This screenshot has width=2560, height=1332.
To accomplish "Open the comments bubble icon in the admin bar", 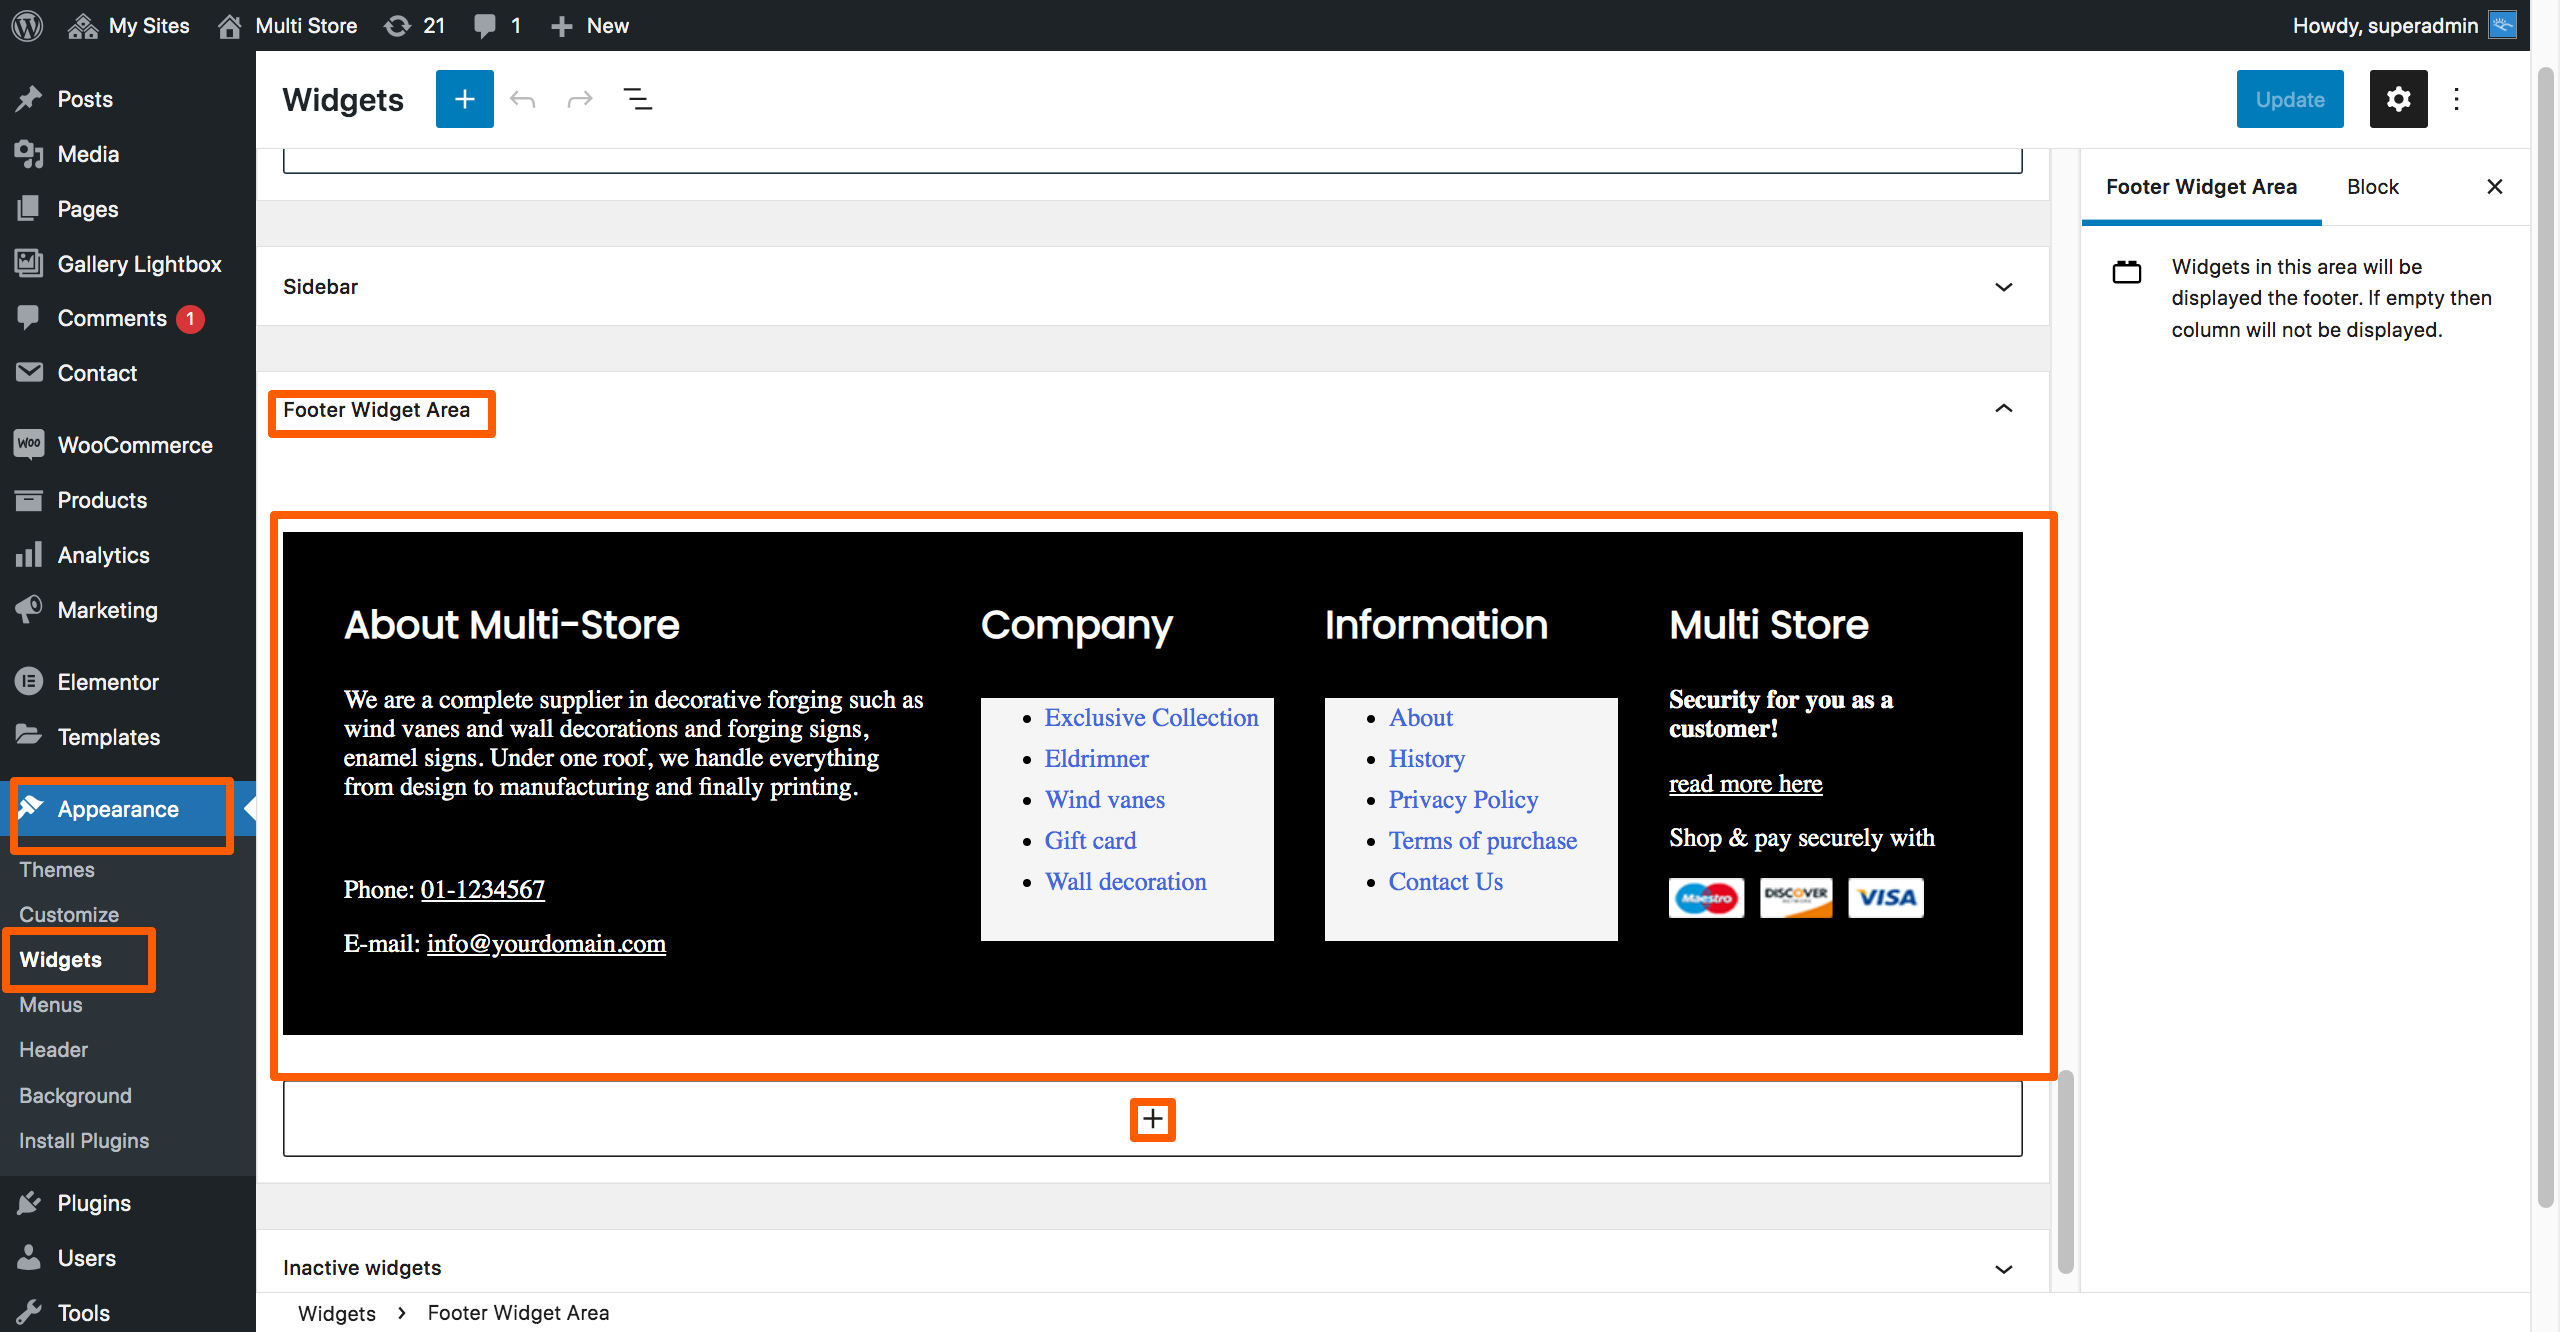I will coord(487,25).
